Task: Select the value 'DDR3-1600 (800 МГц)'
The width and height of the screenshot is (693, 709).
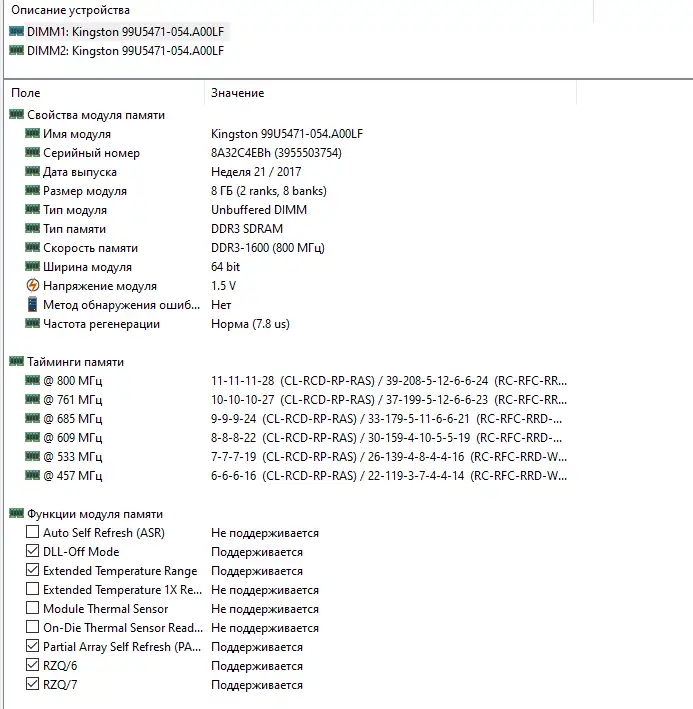Action: click(268, 248)
